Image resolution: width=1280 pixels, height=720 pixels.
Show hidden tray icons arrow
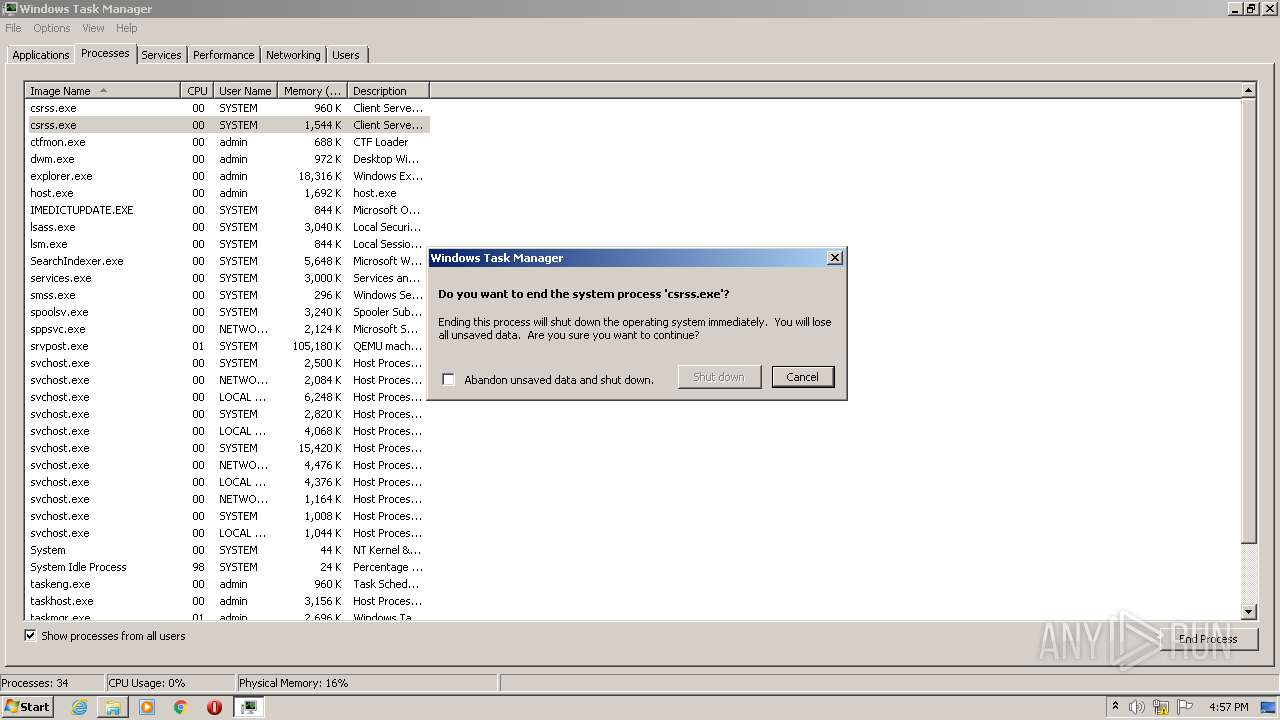point(1115,707)
